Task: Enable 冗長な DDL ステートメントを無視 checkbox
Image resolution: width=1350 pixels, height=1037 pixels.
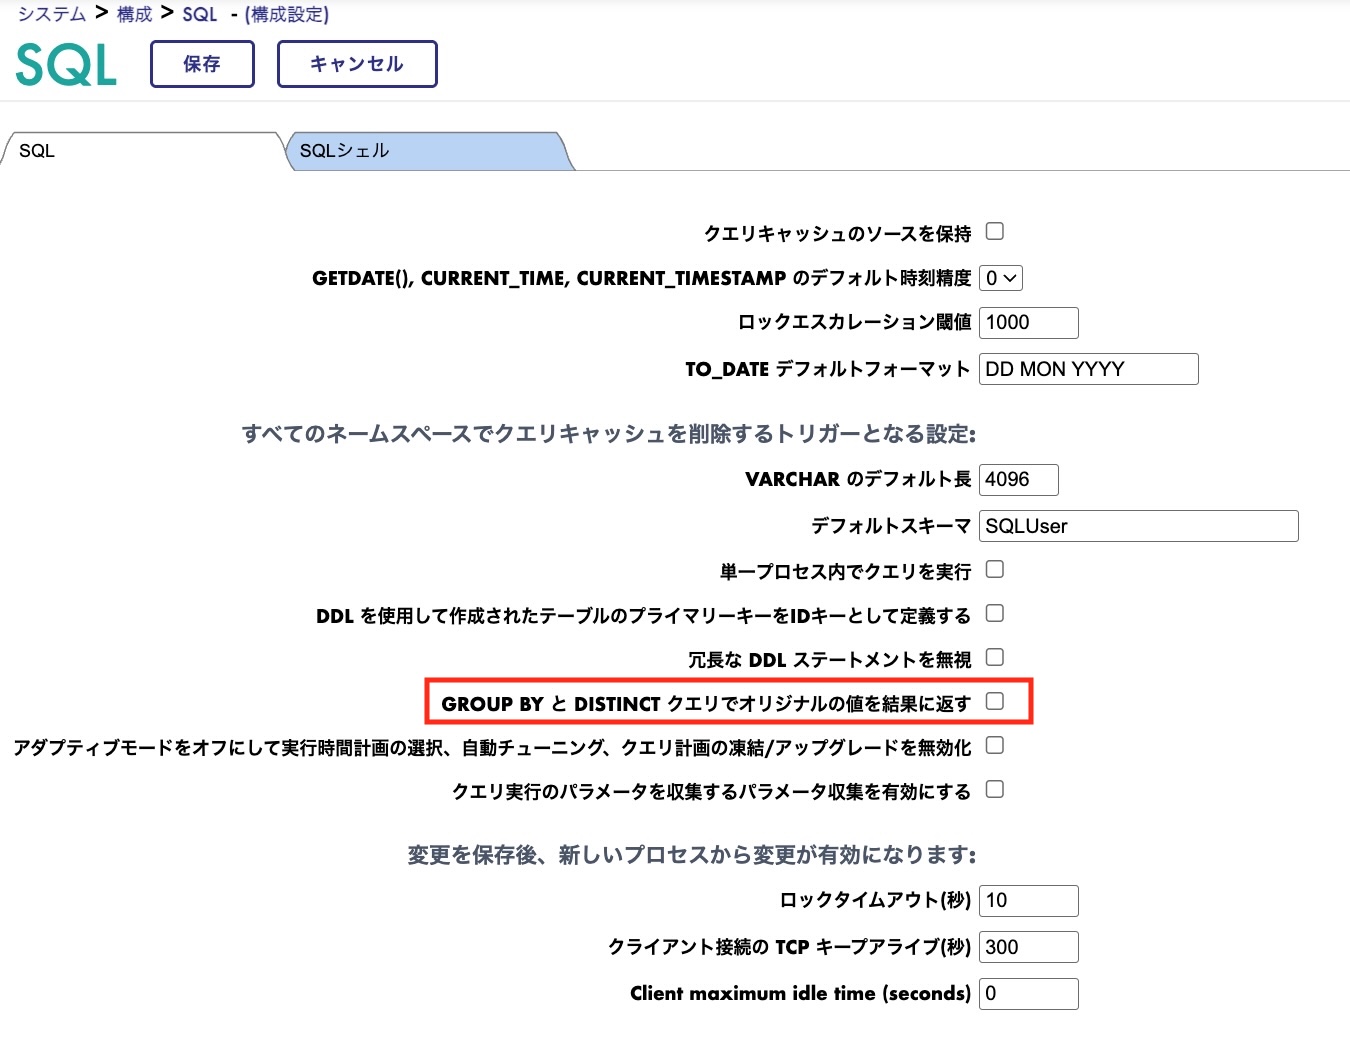Action: coord(995,657)
